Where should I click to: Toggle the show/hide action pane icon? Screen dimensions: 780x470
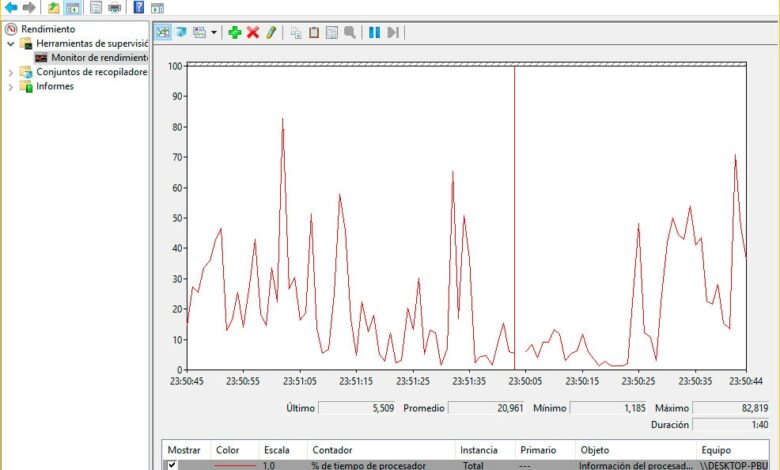coord(157,7)
